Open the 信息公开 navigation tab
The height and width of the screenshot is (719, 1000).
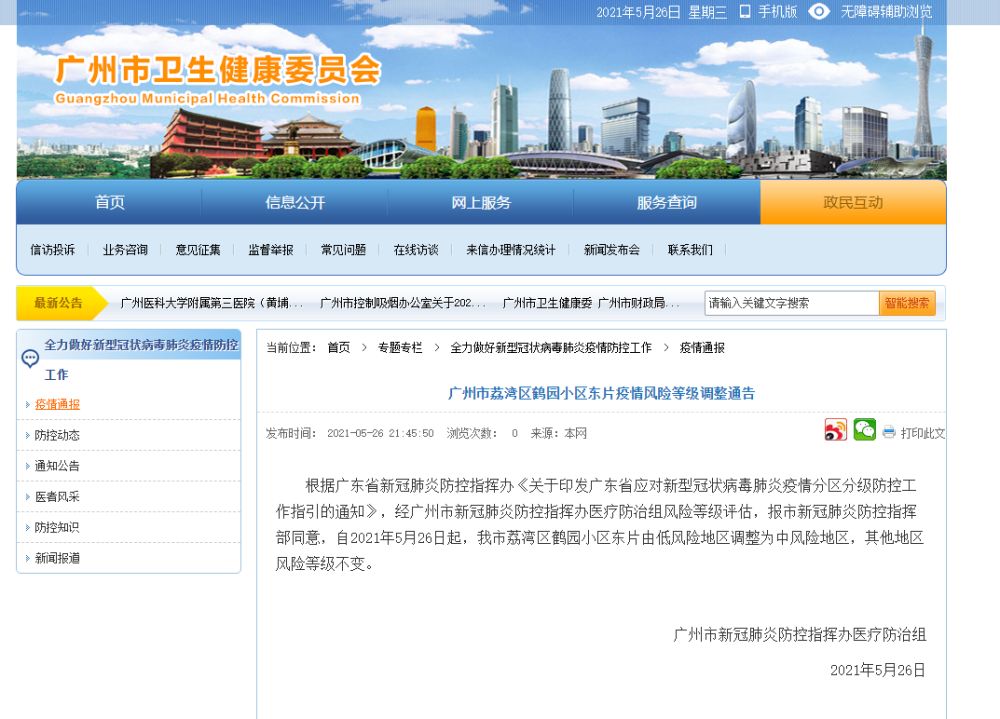coord(295,202)
